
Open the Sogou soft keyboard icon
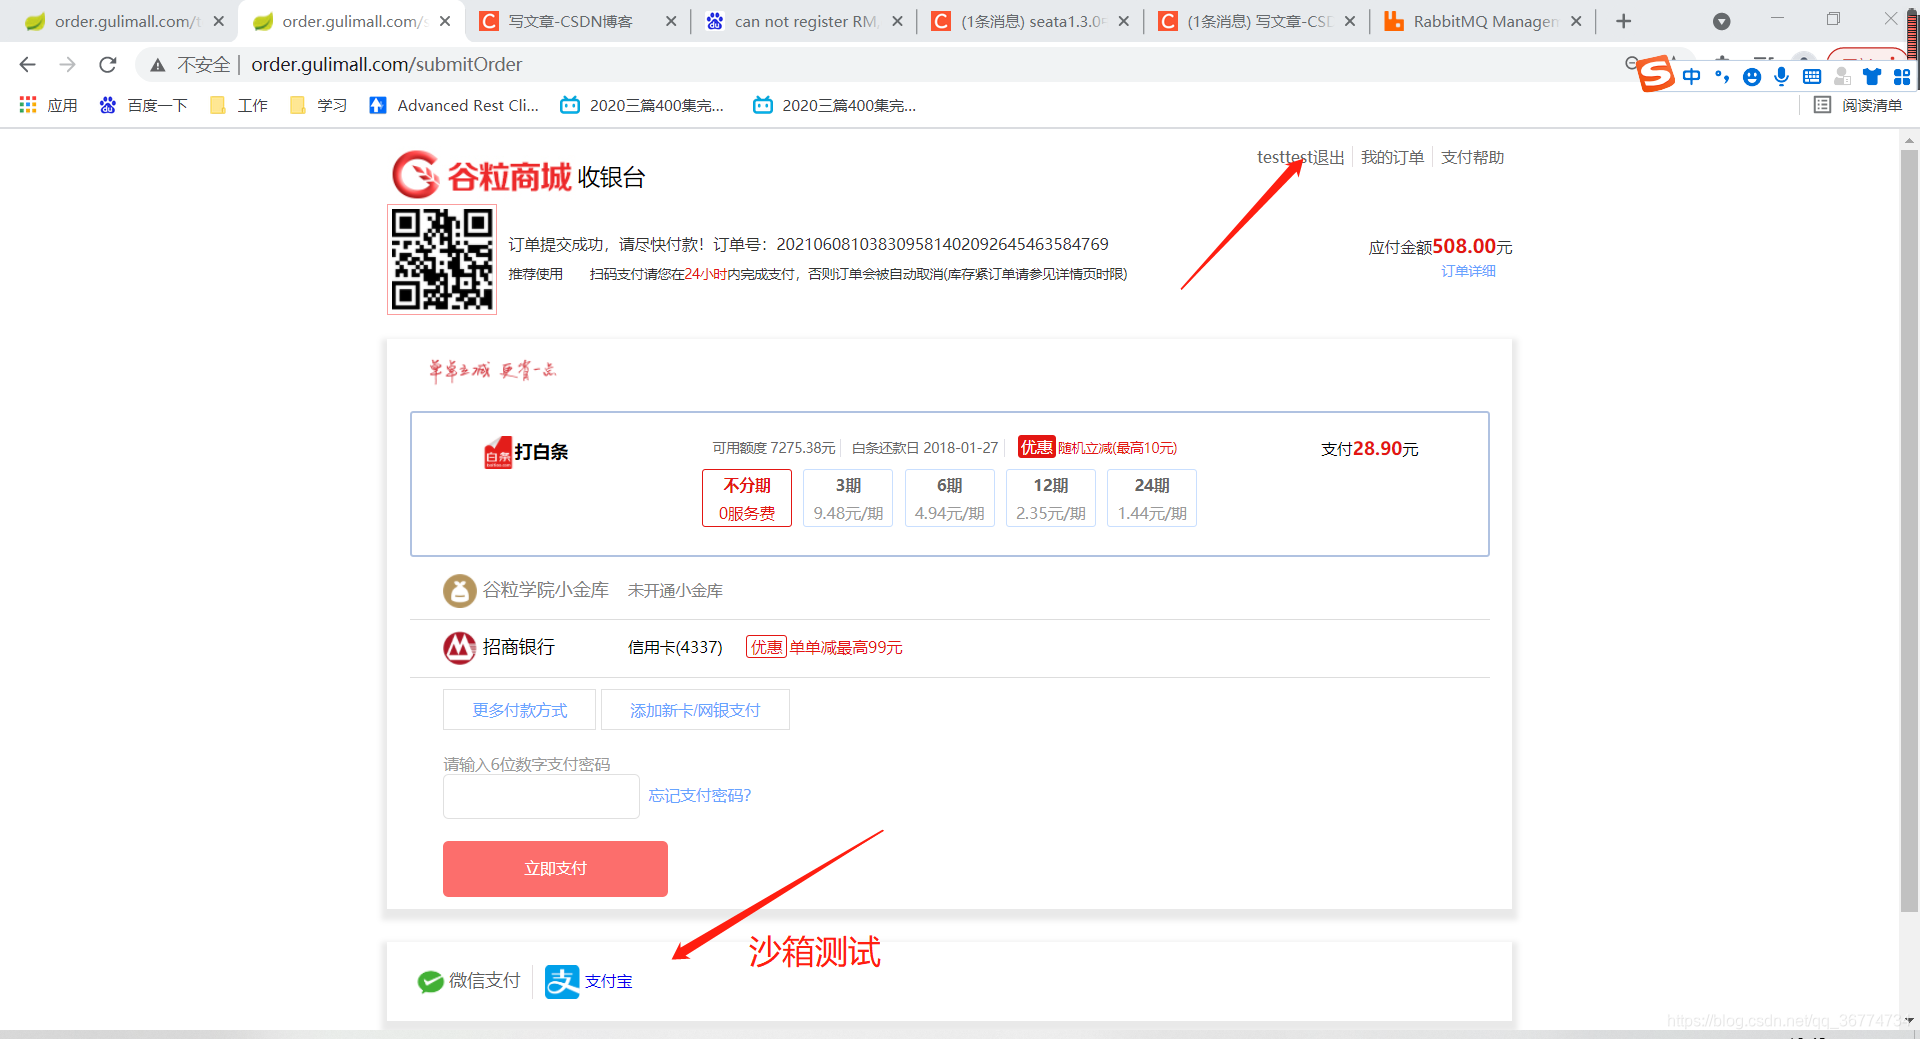click(x=1811, y=77)
